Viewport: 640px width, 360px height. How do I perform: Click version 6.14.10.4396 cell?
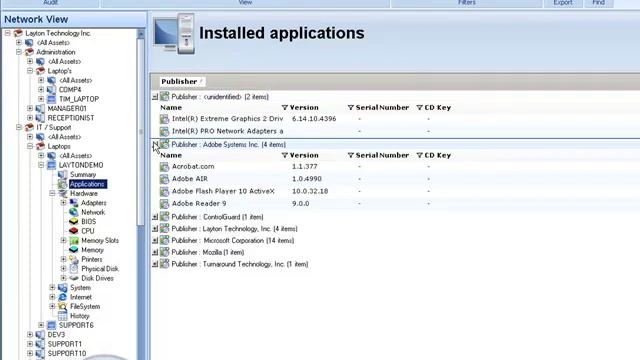coord(314,119)
